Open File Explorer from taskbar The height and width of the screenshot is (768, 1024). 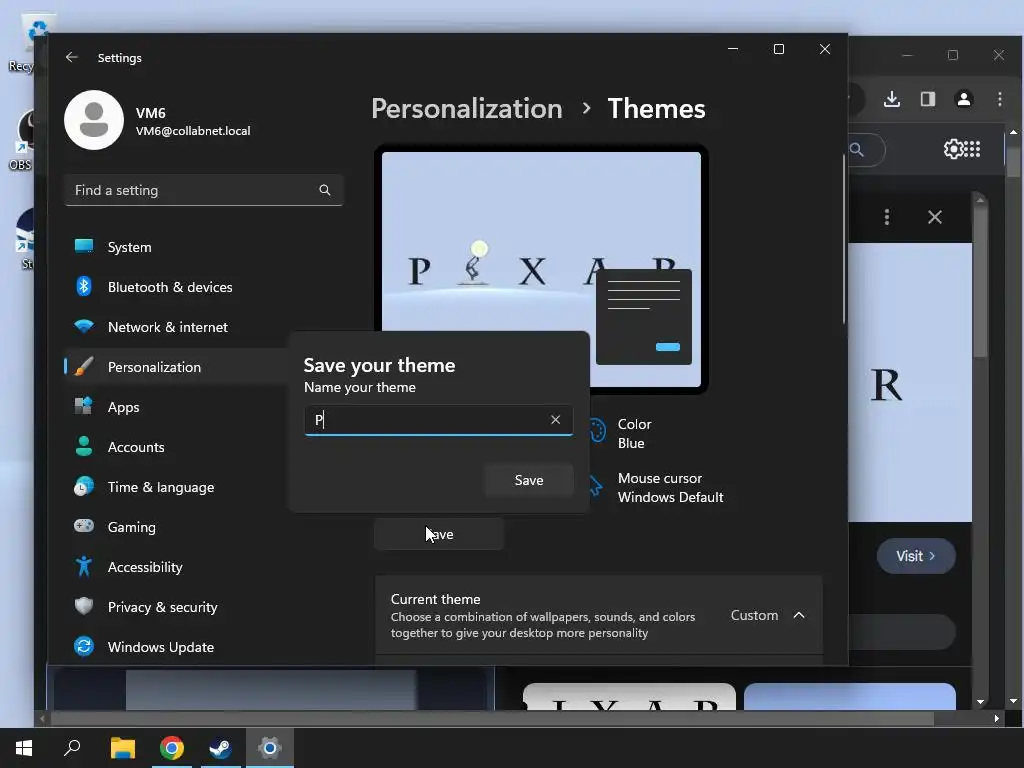coord(122,748)
